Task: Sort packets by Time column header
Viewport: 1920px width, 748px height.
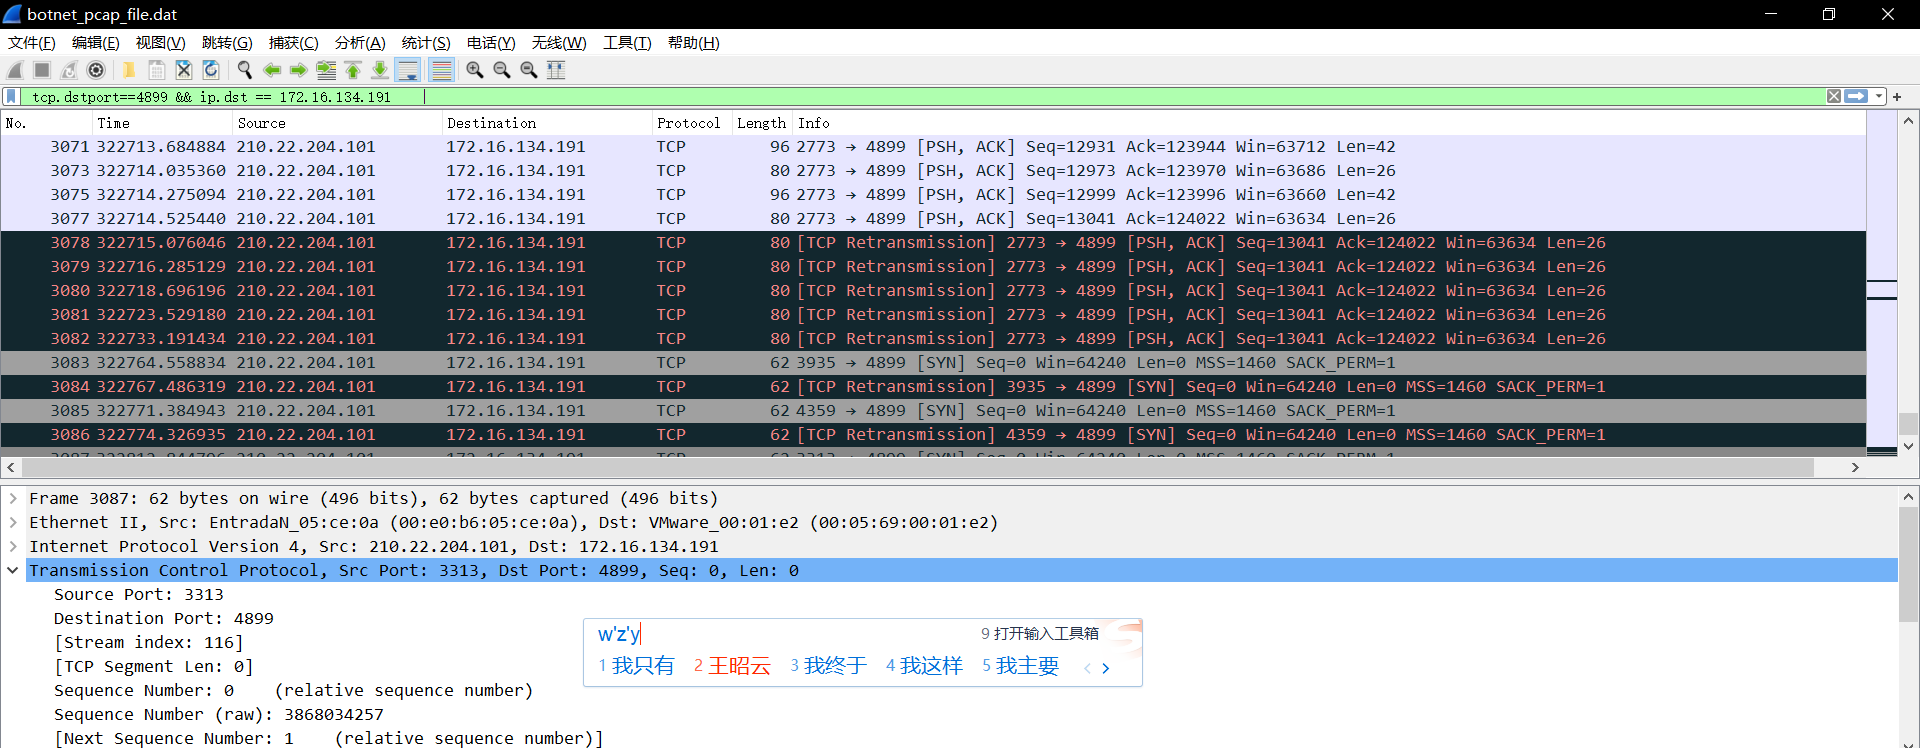Action: point(161,123)
